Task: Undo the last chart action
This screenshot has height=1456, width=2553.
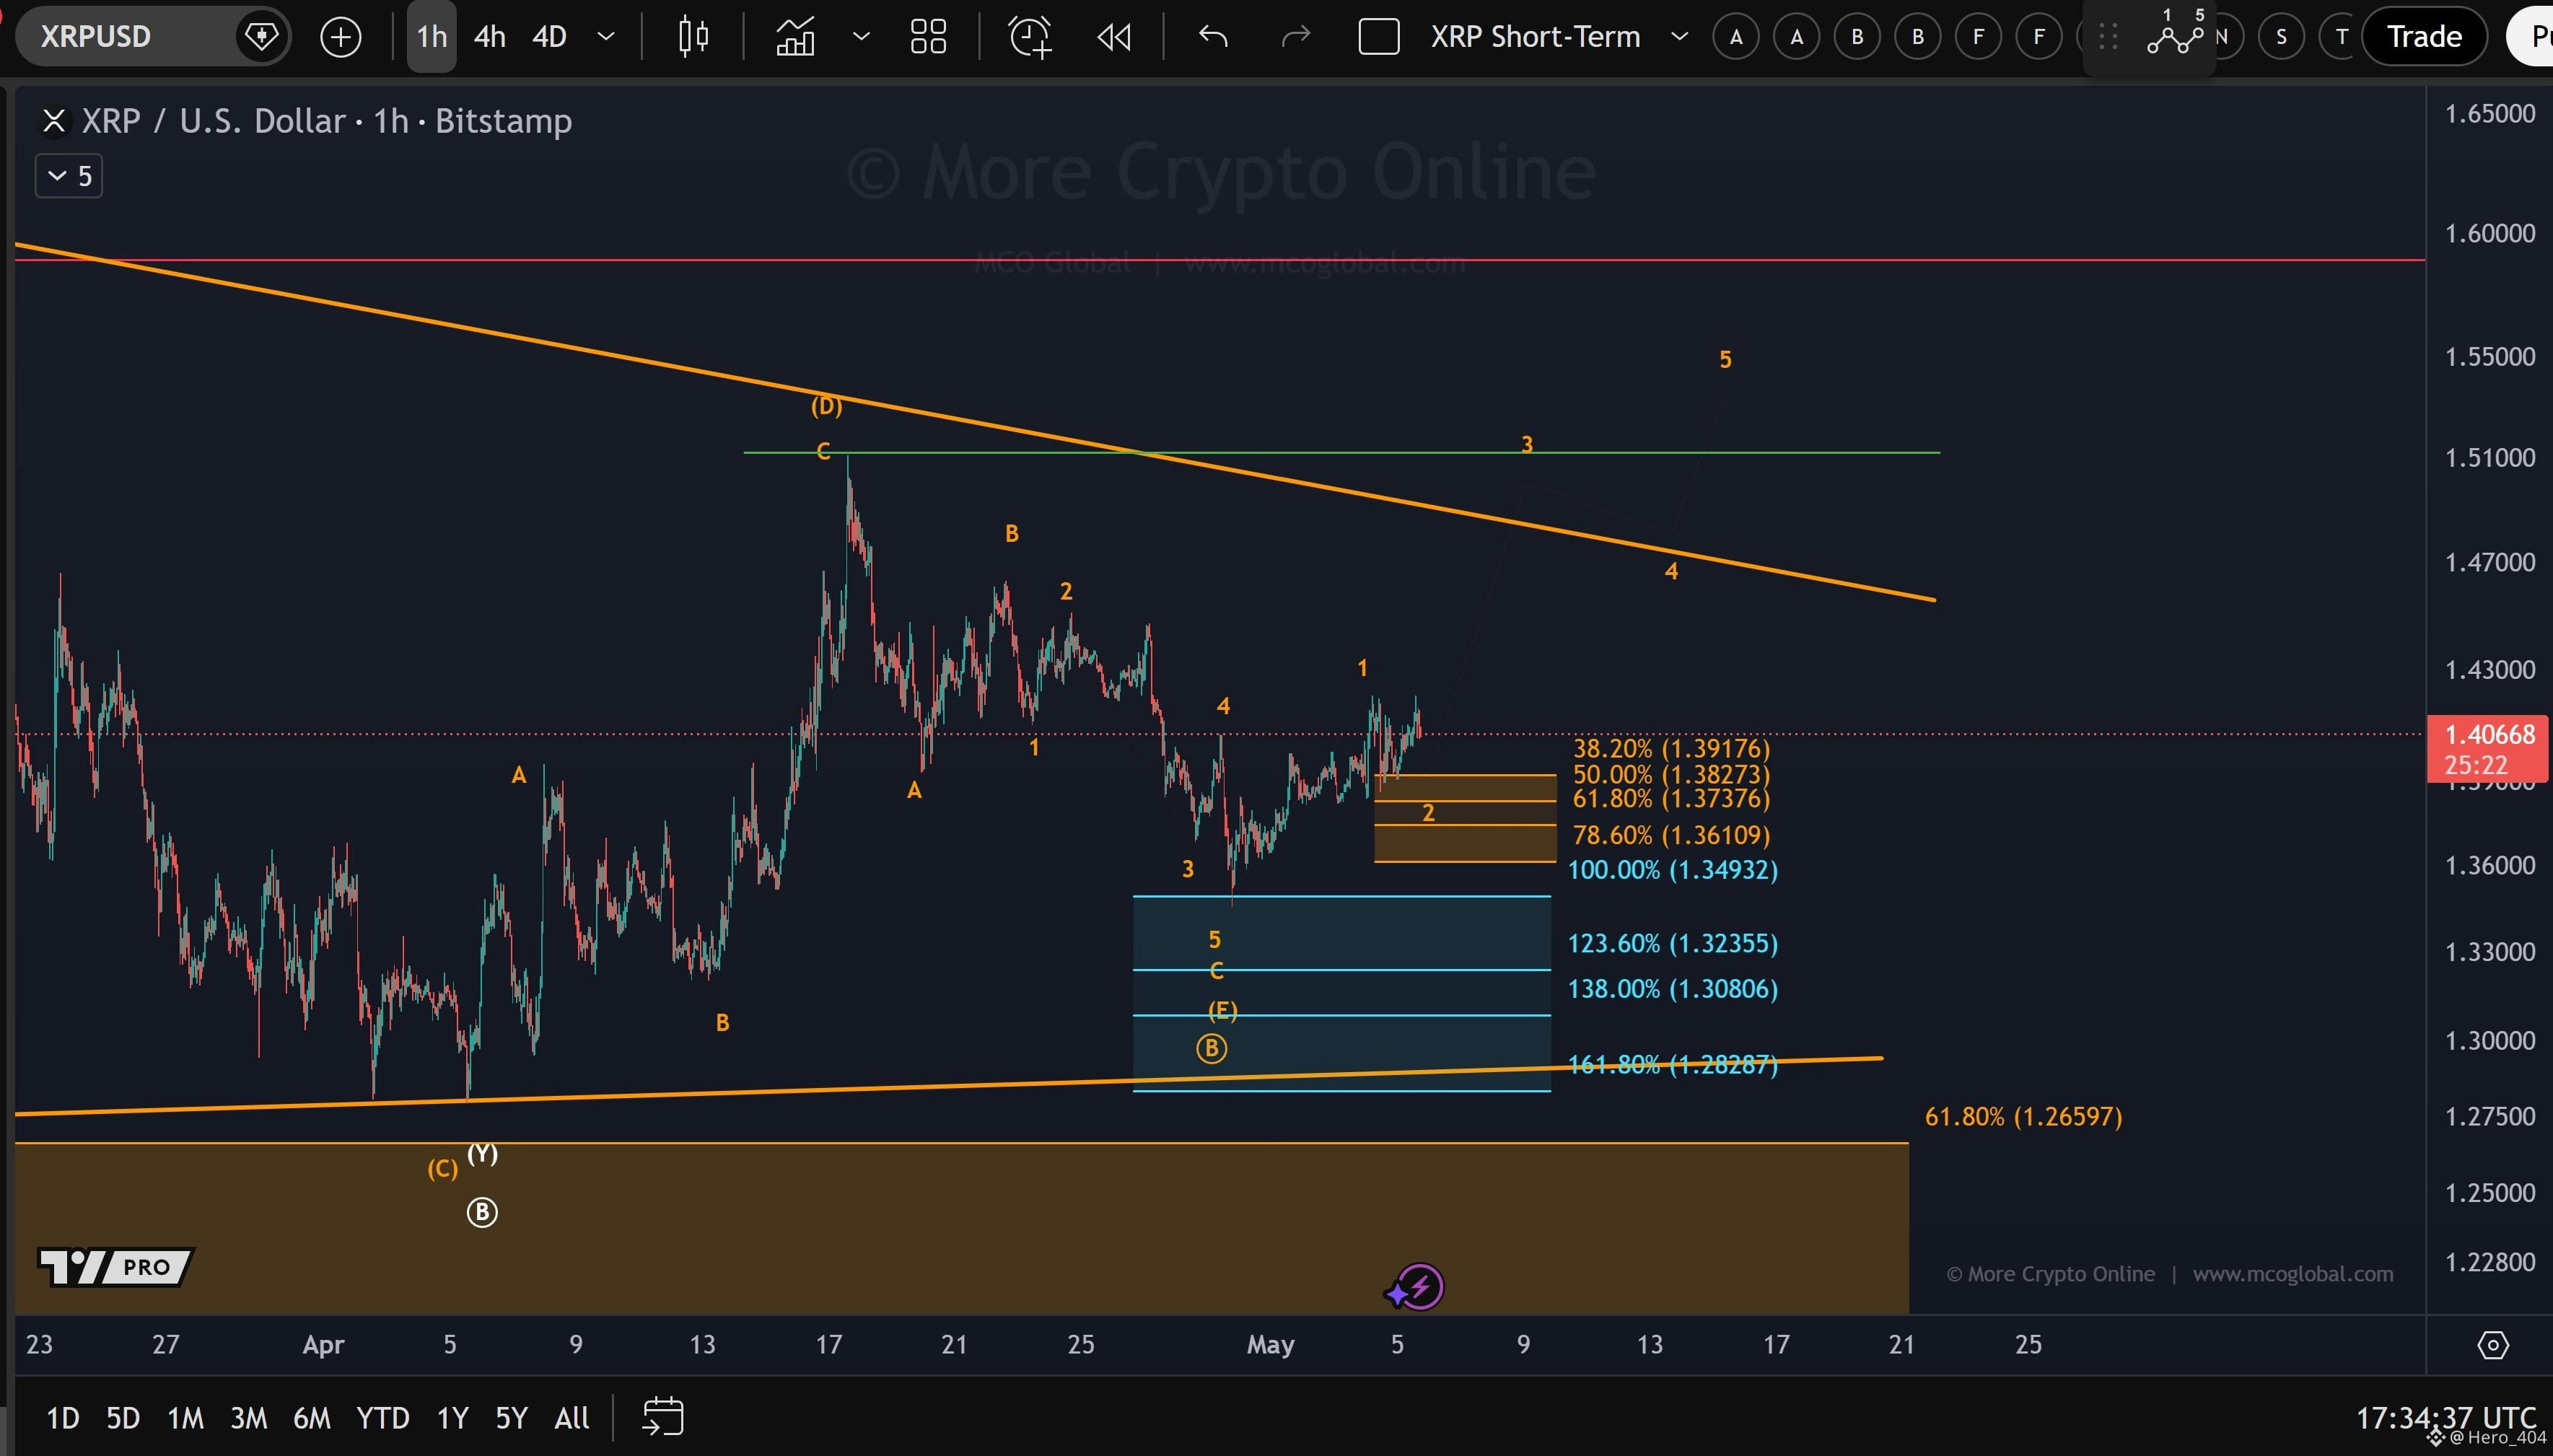Action: 1213,37
